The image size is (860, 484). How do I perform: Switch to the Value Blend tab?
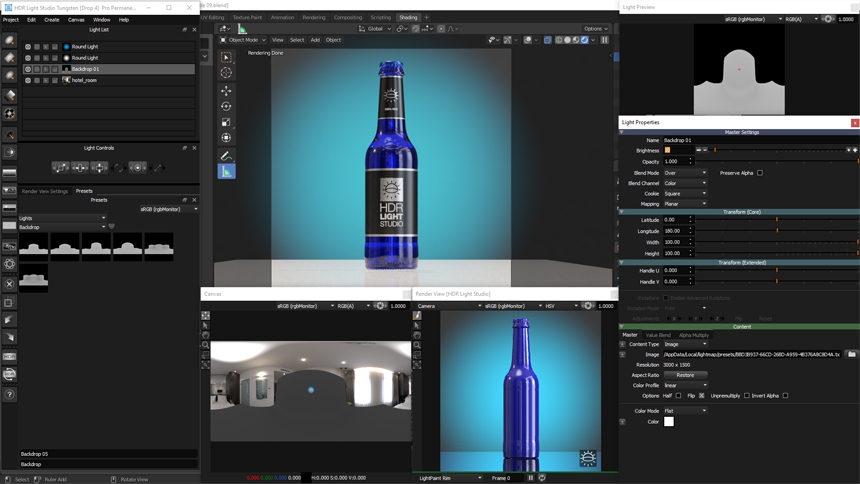(x=658, y=335)
